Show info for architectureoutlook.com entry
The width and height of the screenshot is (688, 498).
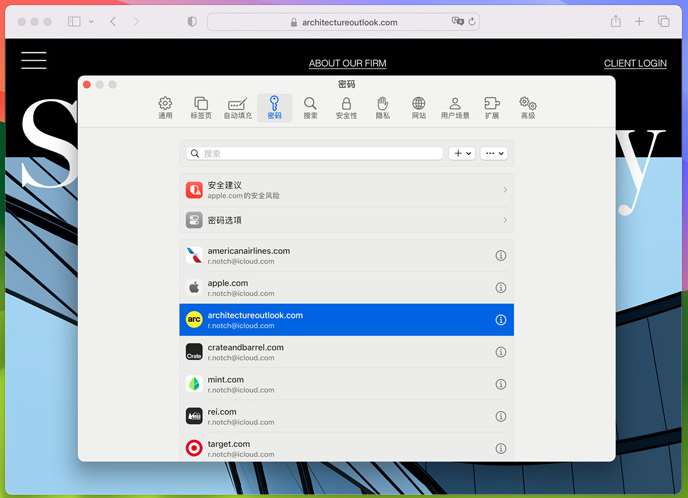tap(501, 320)
